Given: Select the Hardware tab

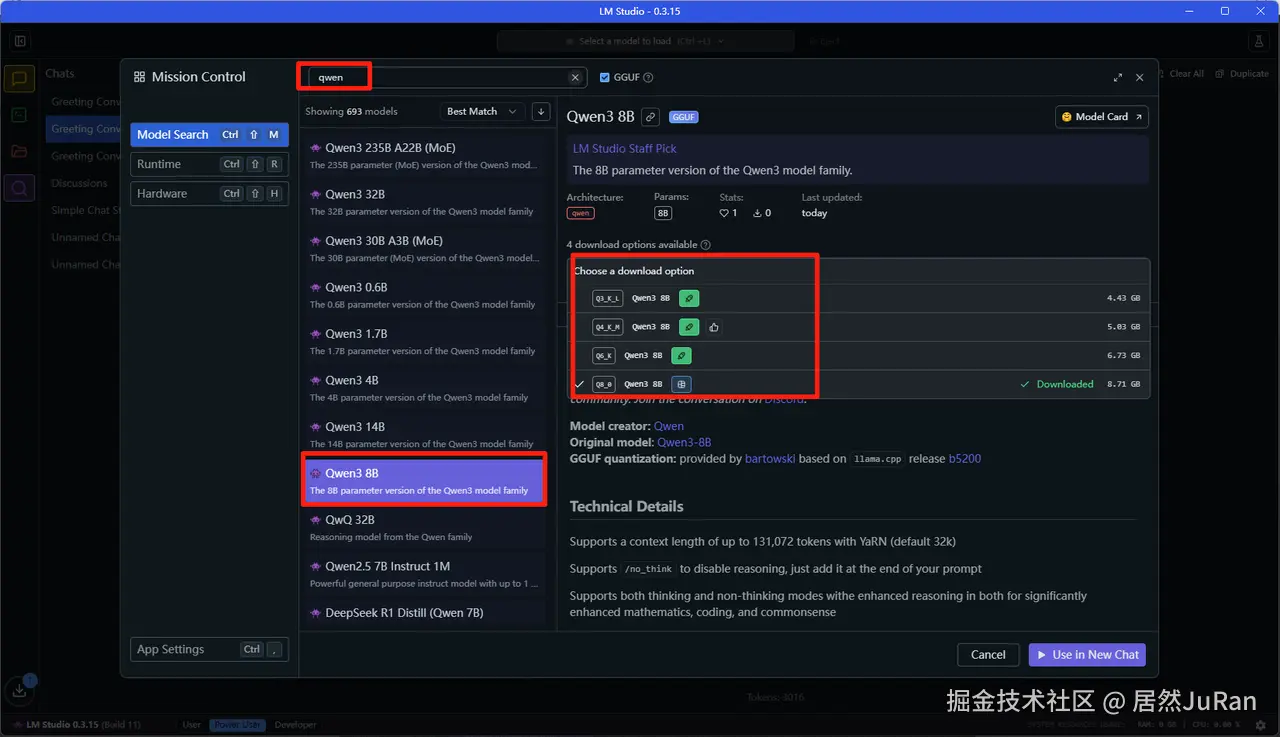Looking at the screenshot, I should [209, 194].
